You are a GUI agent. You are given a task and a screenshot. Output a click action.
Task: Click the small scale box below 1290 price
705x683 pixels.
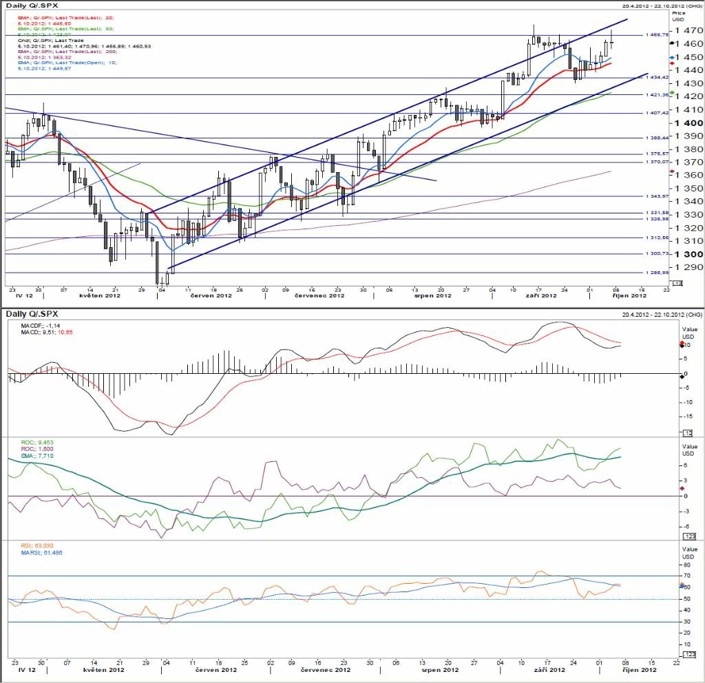678,283
